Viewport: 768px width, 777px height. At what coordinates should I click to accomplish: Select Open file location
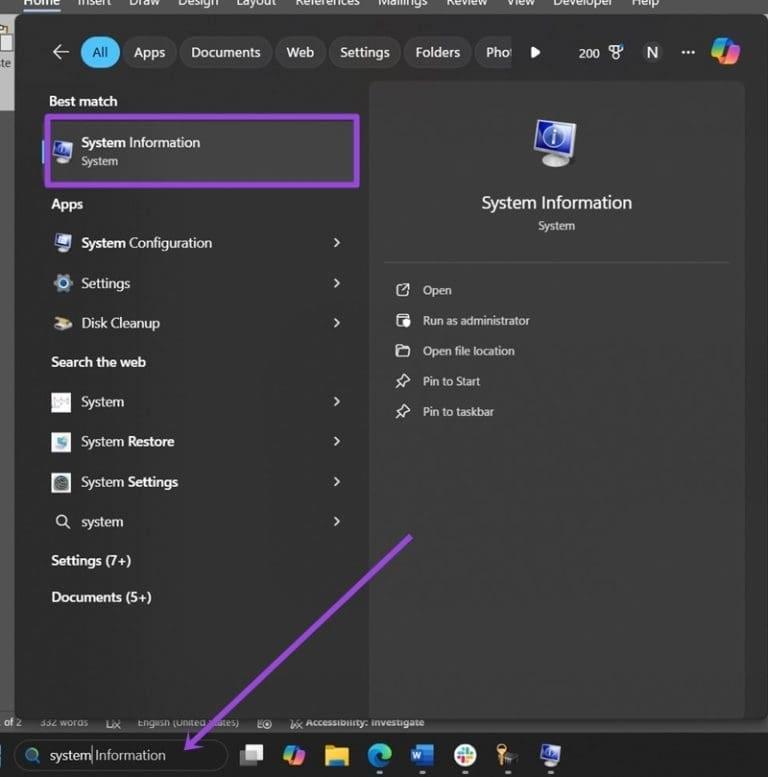point(469,351)
